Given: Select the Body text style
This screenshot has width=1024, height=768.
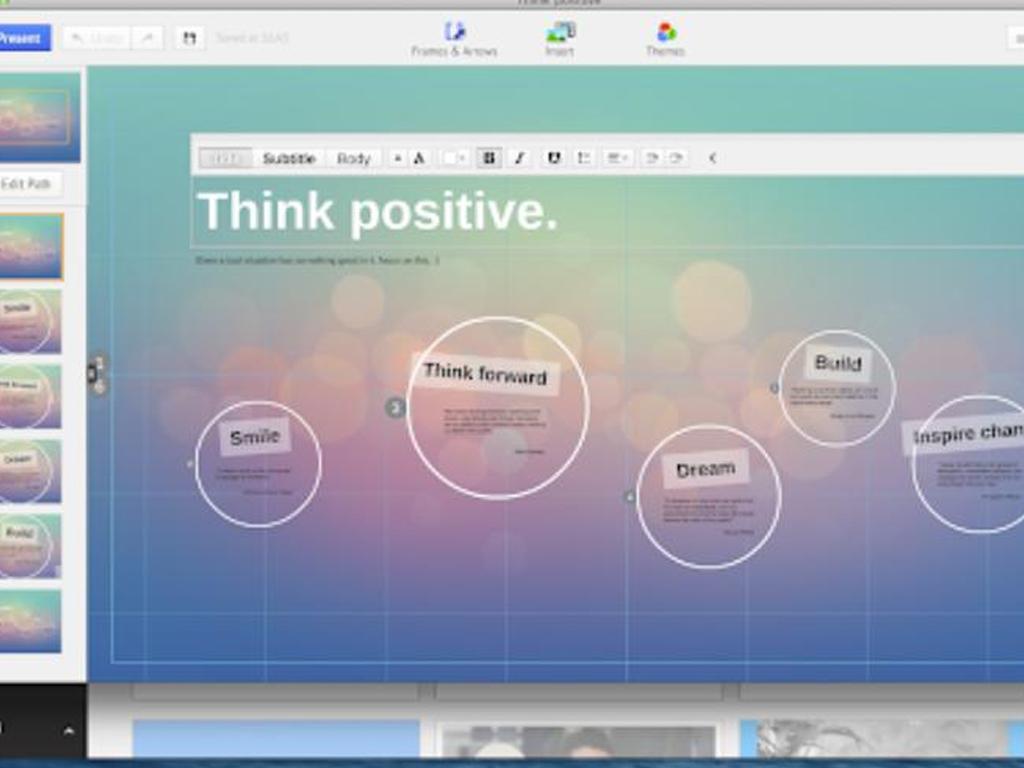Looking at the screenshot, I should pyautogui.click(x=353, y=158).
